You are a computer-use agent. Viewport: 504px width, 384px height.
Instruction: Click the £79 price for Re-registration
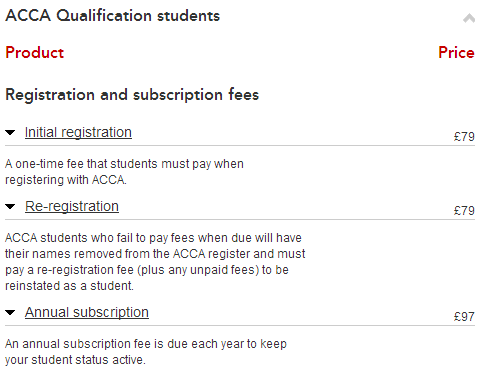point(464,211)
